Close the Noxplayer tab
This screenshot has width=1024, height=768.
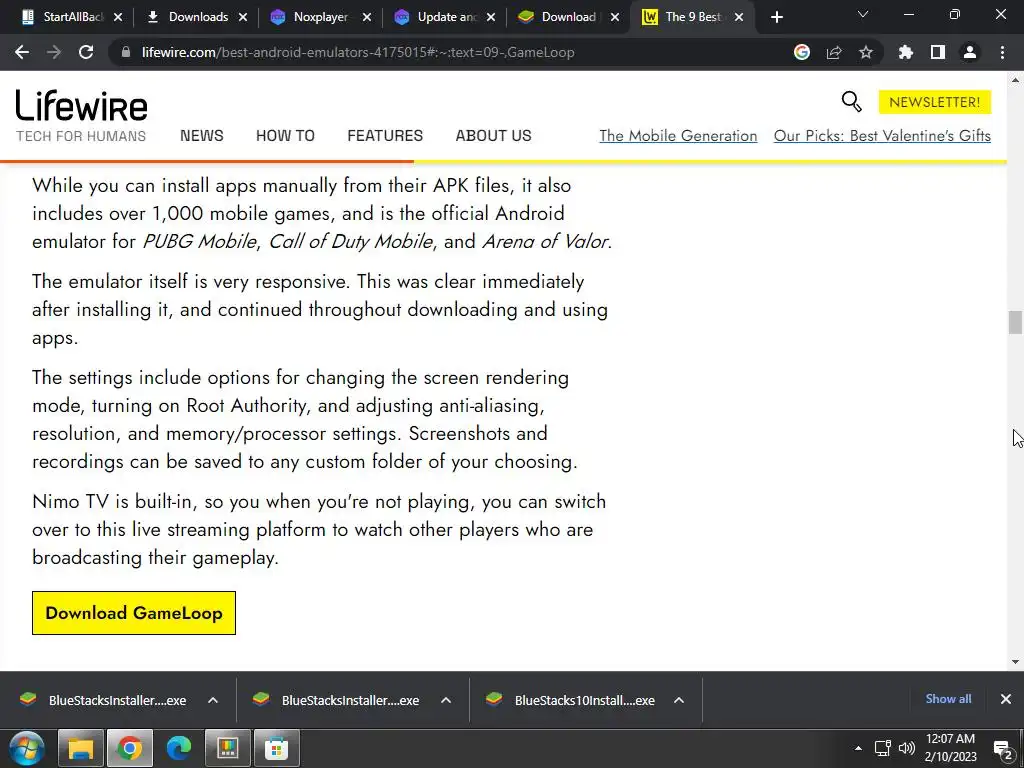[367, 17]
